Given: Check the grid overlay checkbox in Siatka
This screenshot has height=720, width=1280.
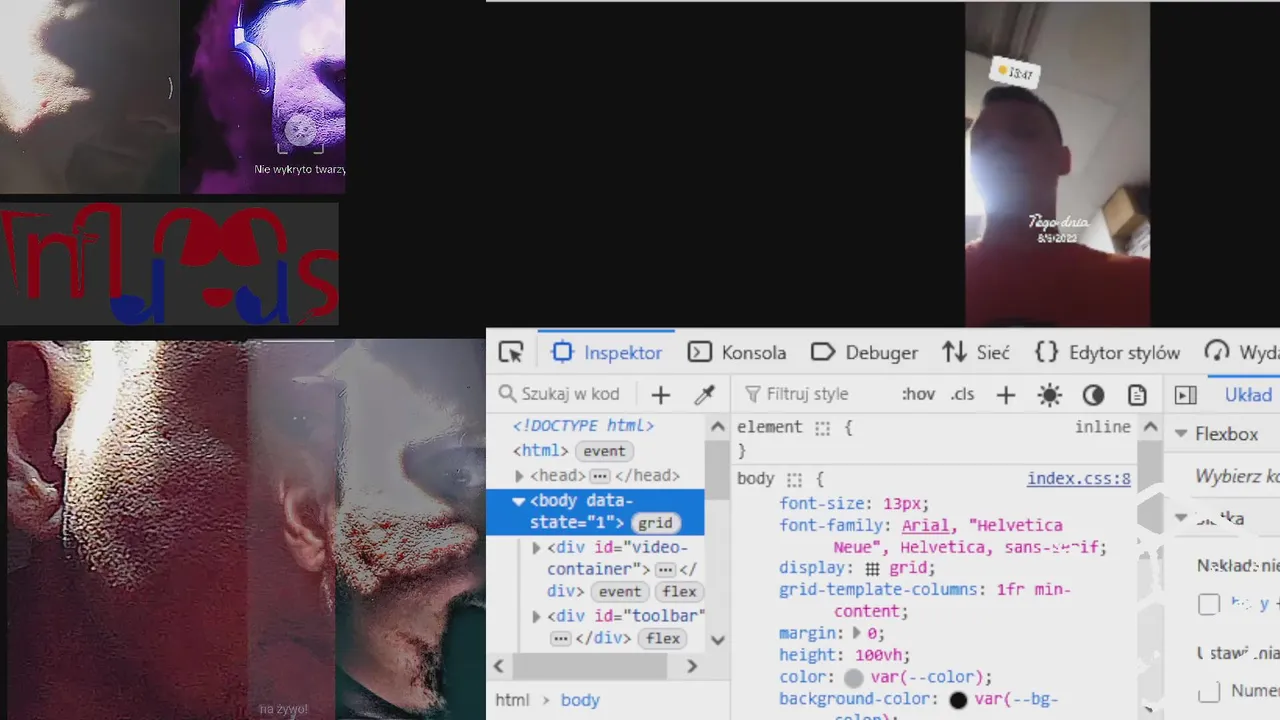Looking at the screenshot, I should tap(1209, 604).
